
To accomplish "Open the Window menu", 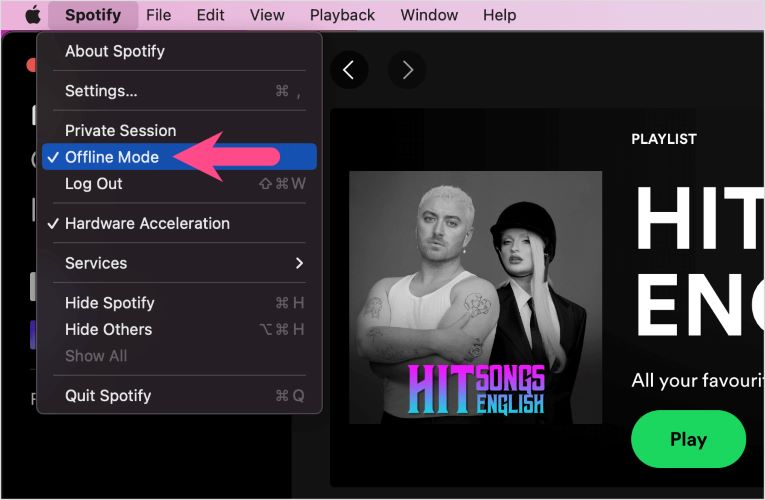I will point(429,15).
